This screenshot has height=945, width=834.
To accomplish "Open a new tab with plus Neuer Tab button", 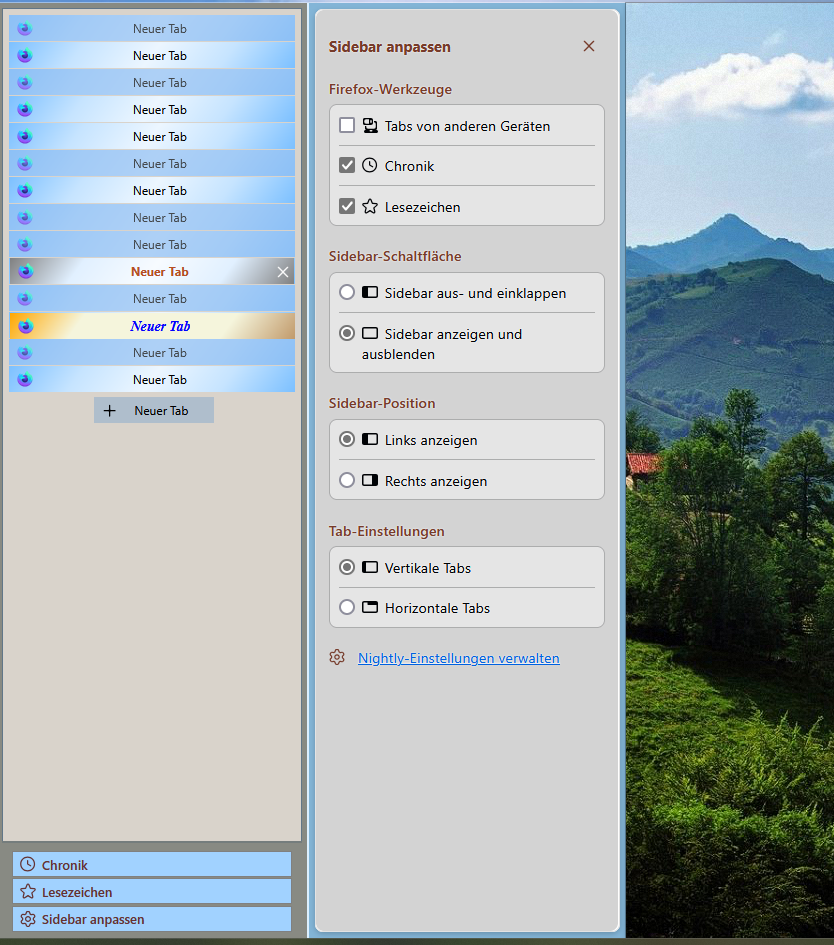I will pyautogui.click(x=154, y=410).
